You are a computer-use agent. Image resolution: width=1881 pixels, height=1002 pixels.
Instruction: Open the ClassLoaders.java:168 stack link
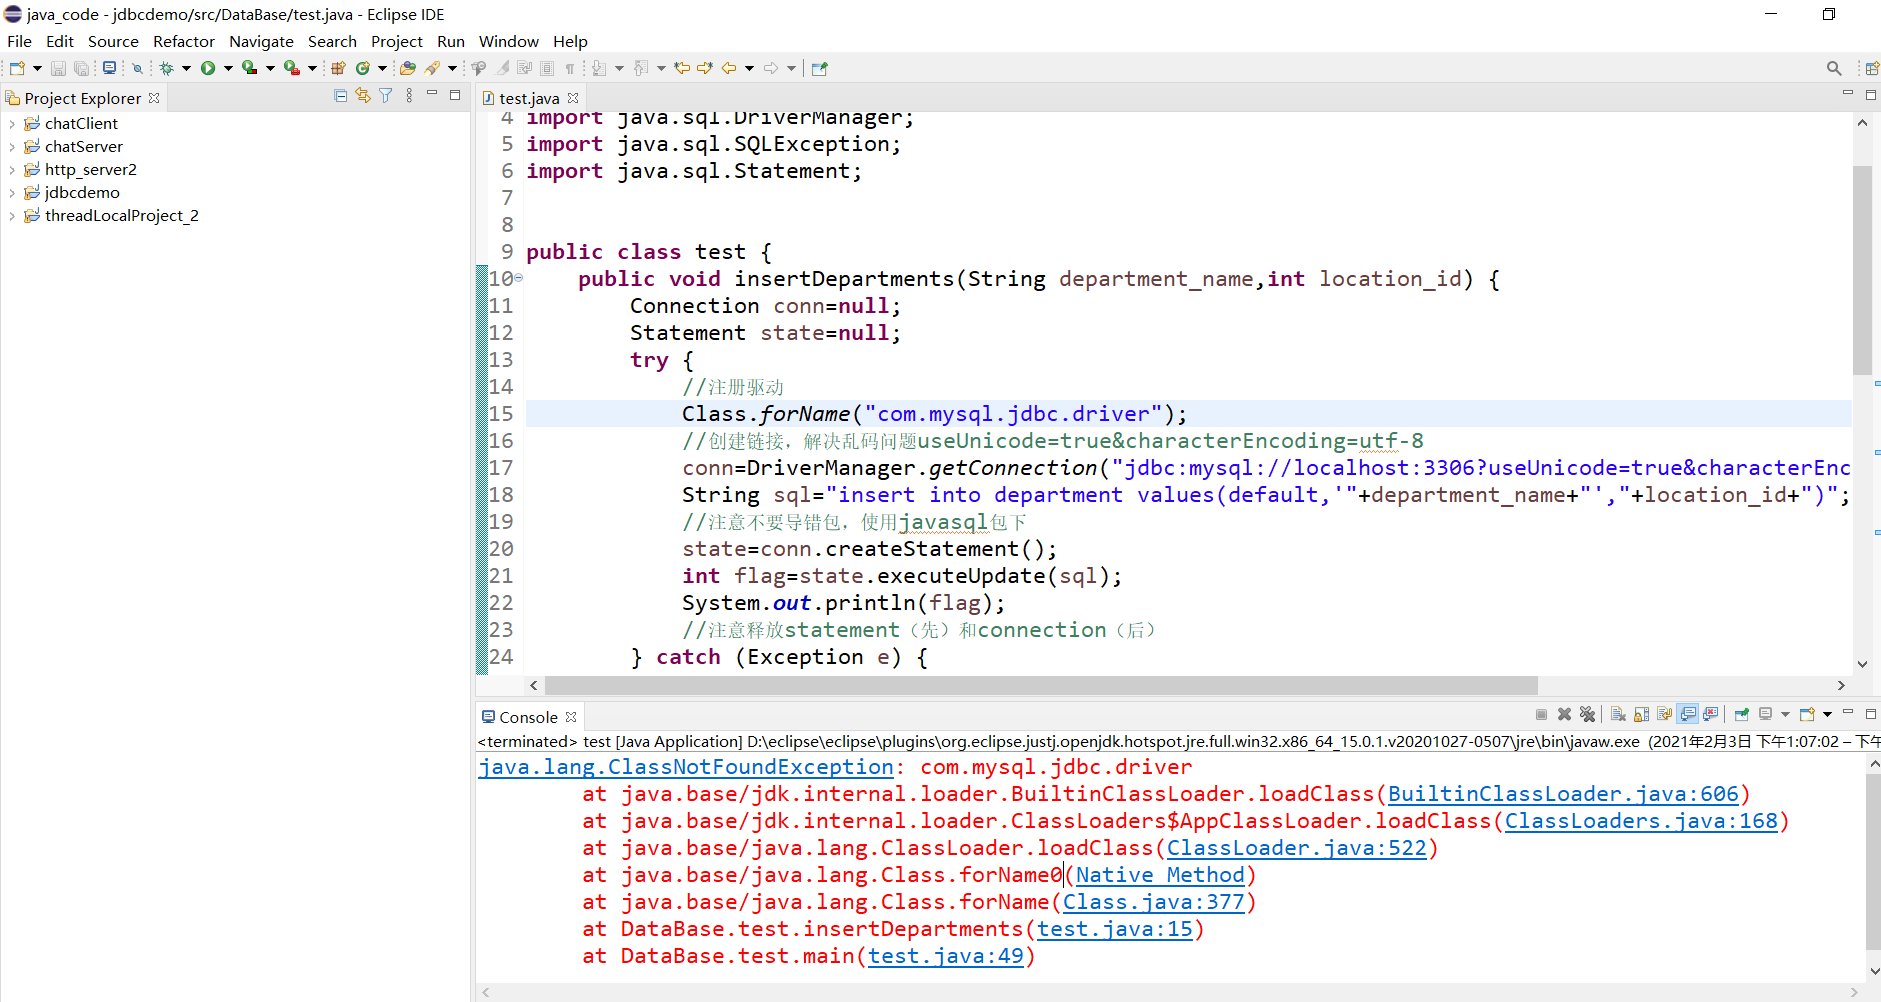tap(1641, 821)
